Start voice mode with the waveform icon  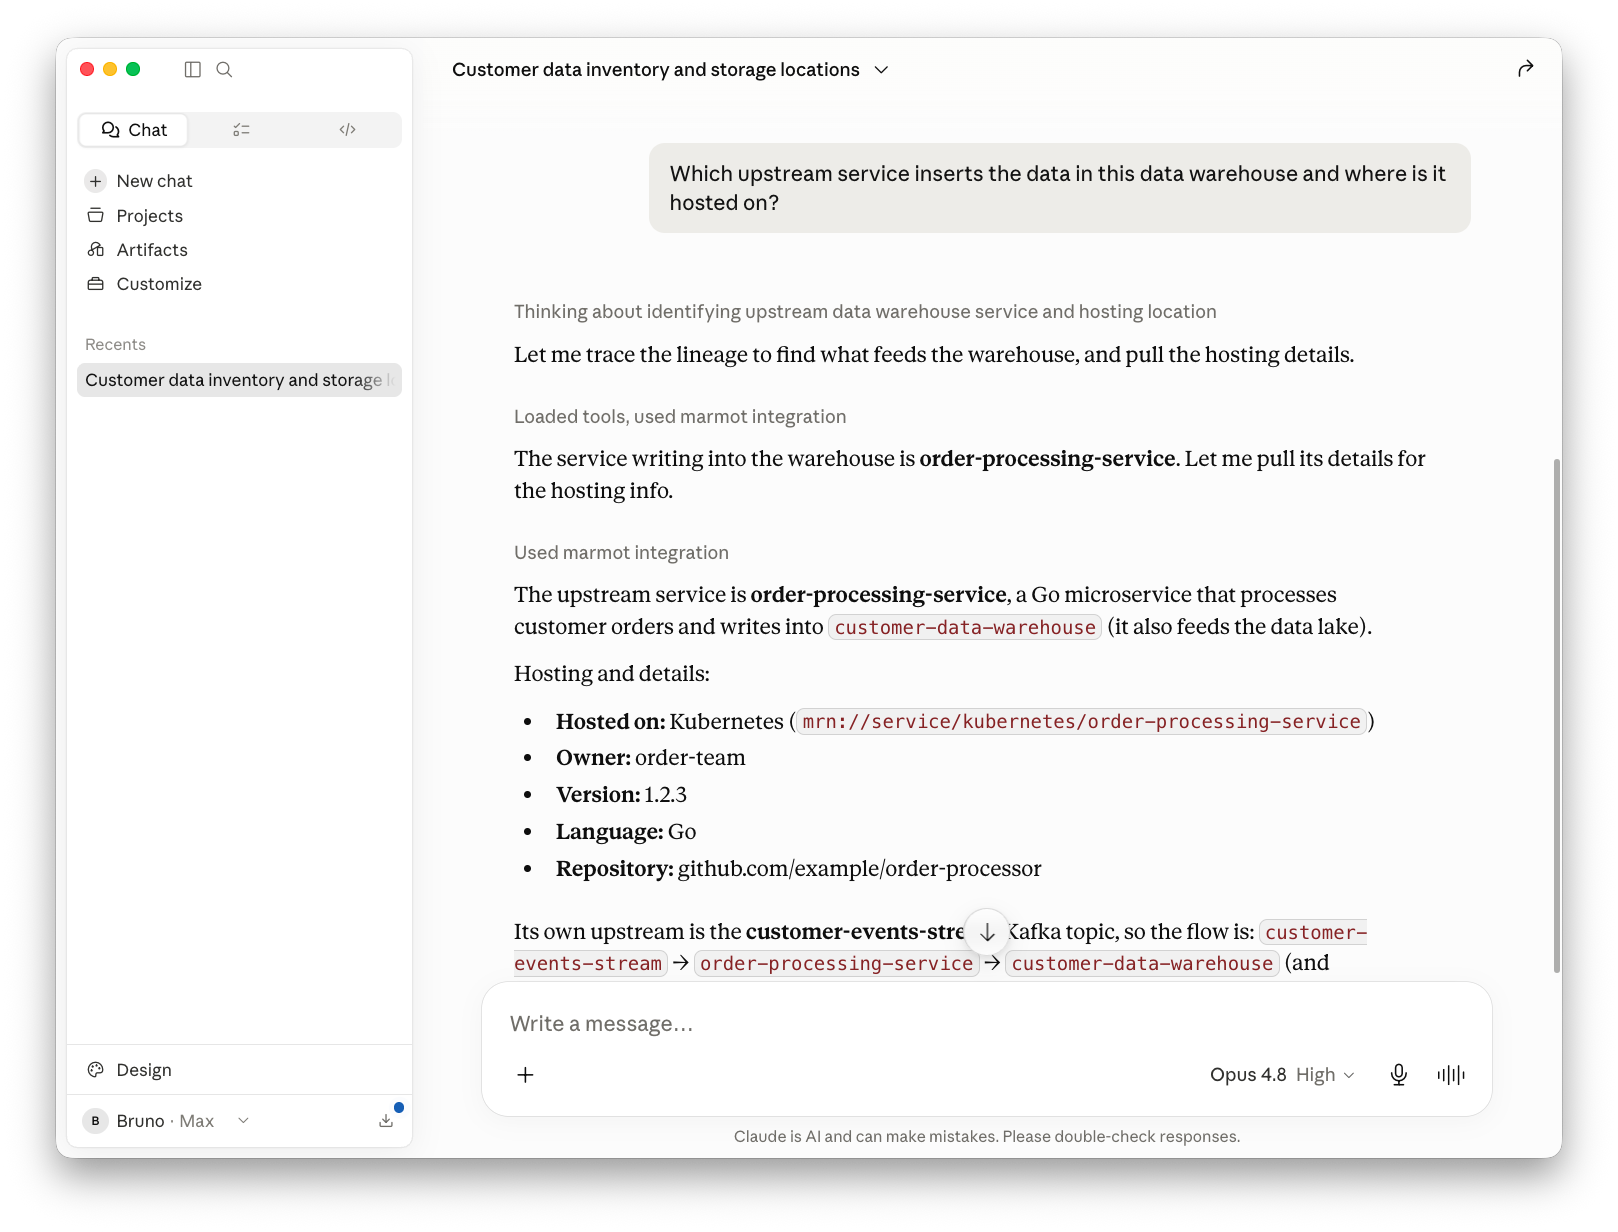pyautogui.click(x=1451, y=1075)
